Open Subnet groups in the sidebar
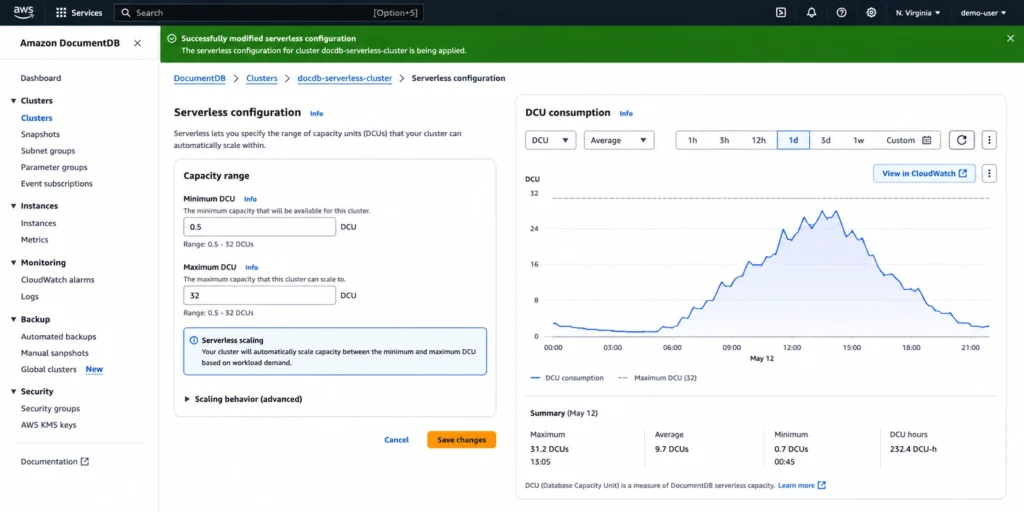 click(48, 151)
